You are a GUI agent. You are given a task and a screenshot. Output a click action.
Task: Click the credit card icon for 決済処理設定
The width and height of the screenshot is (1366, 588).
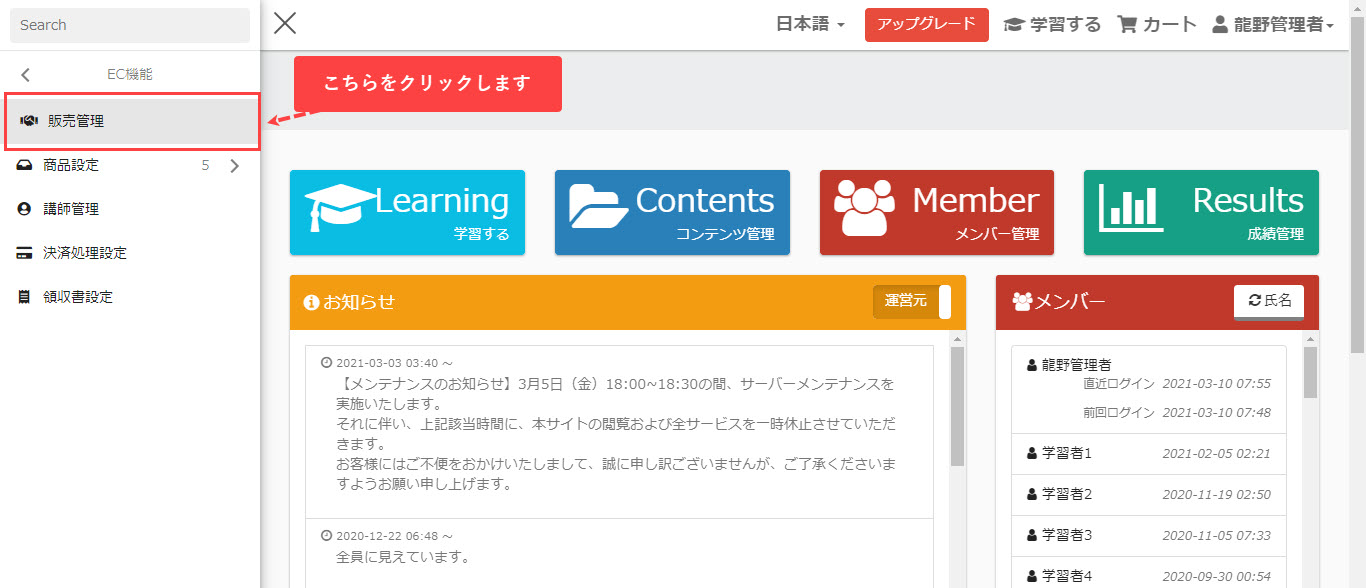(24, 253)
